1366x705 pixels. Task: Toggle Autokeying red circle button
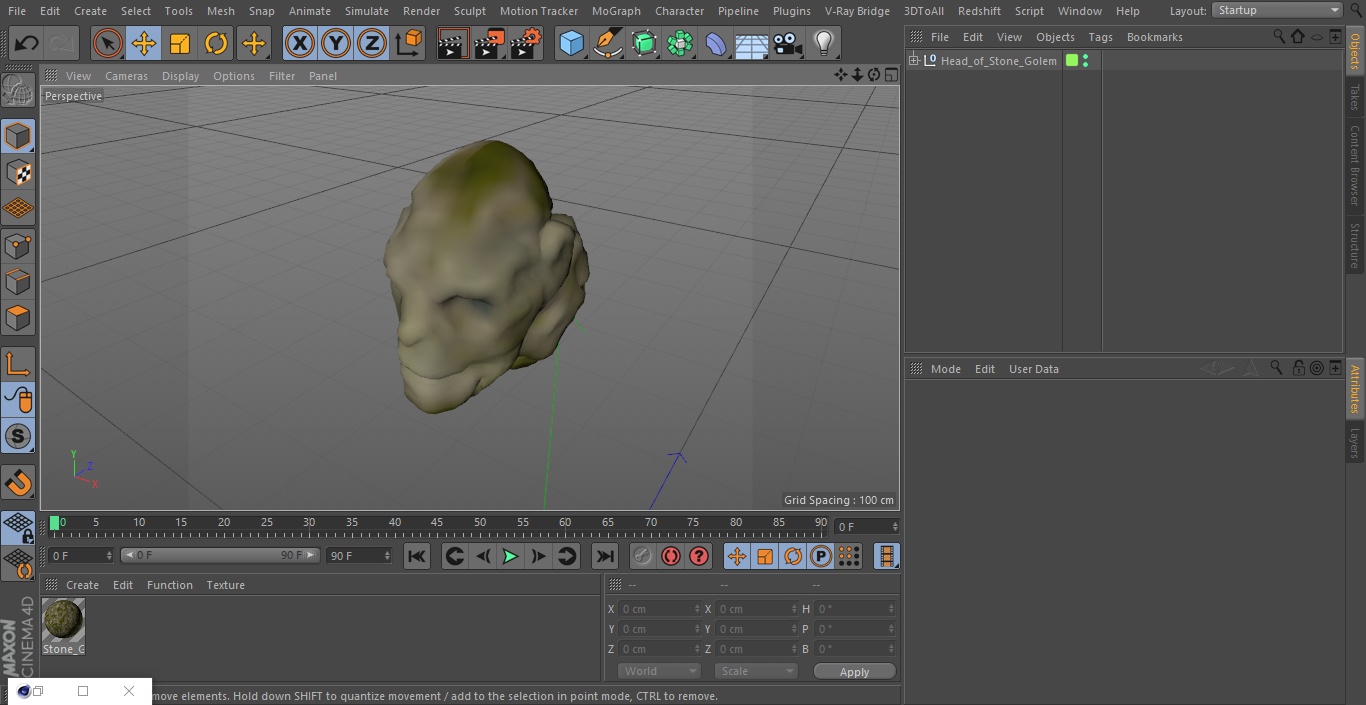click(671, 556)
